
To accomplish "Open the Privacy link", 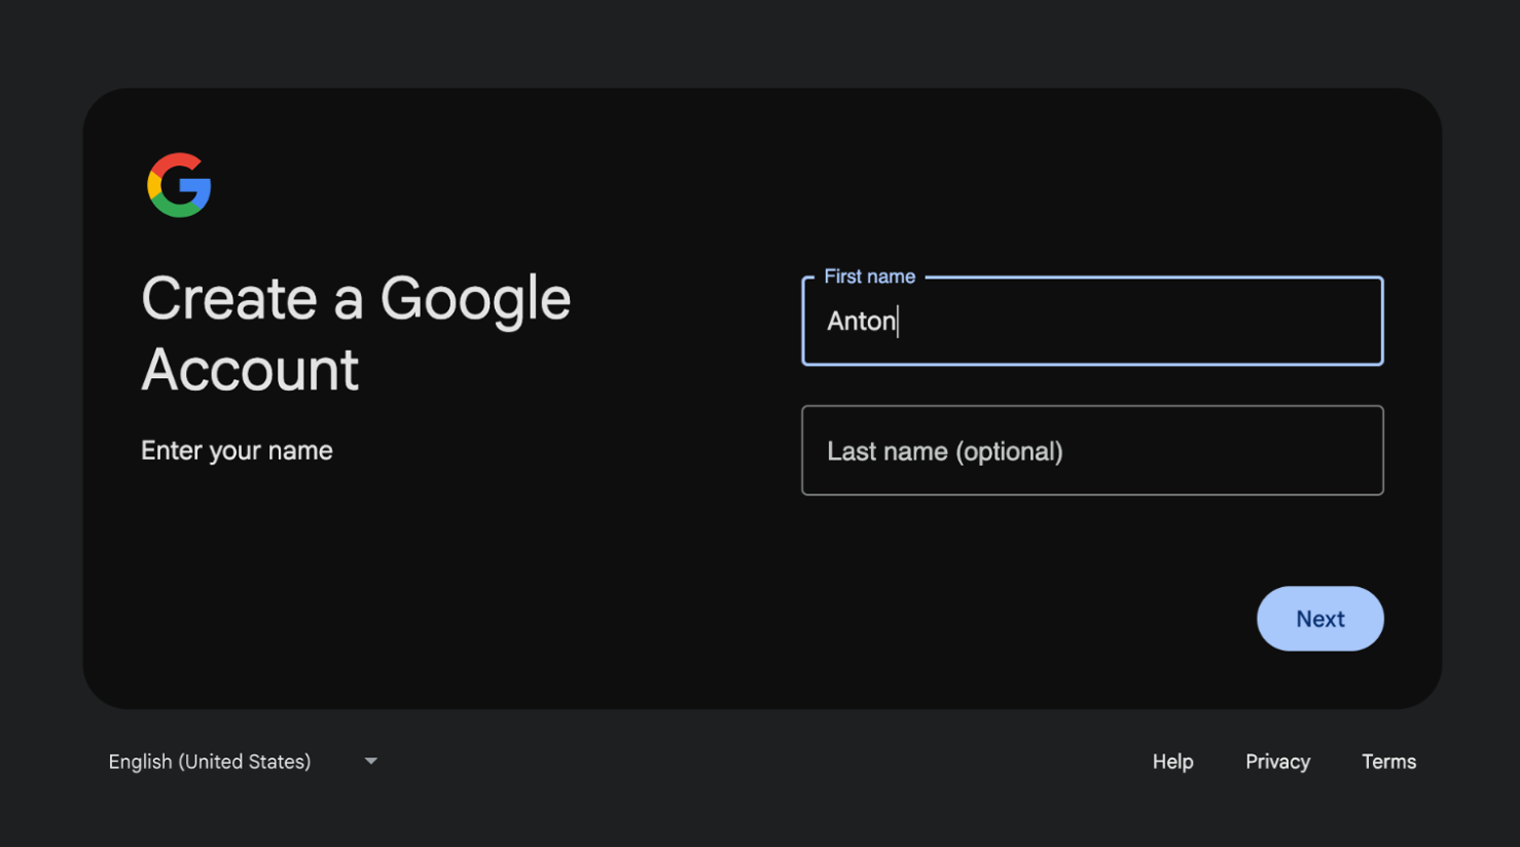I will (1278, 762).
